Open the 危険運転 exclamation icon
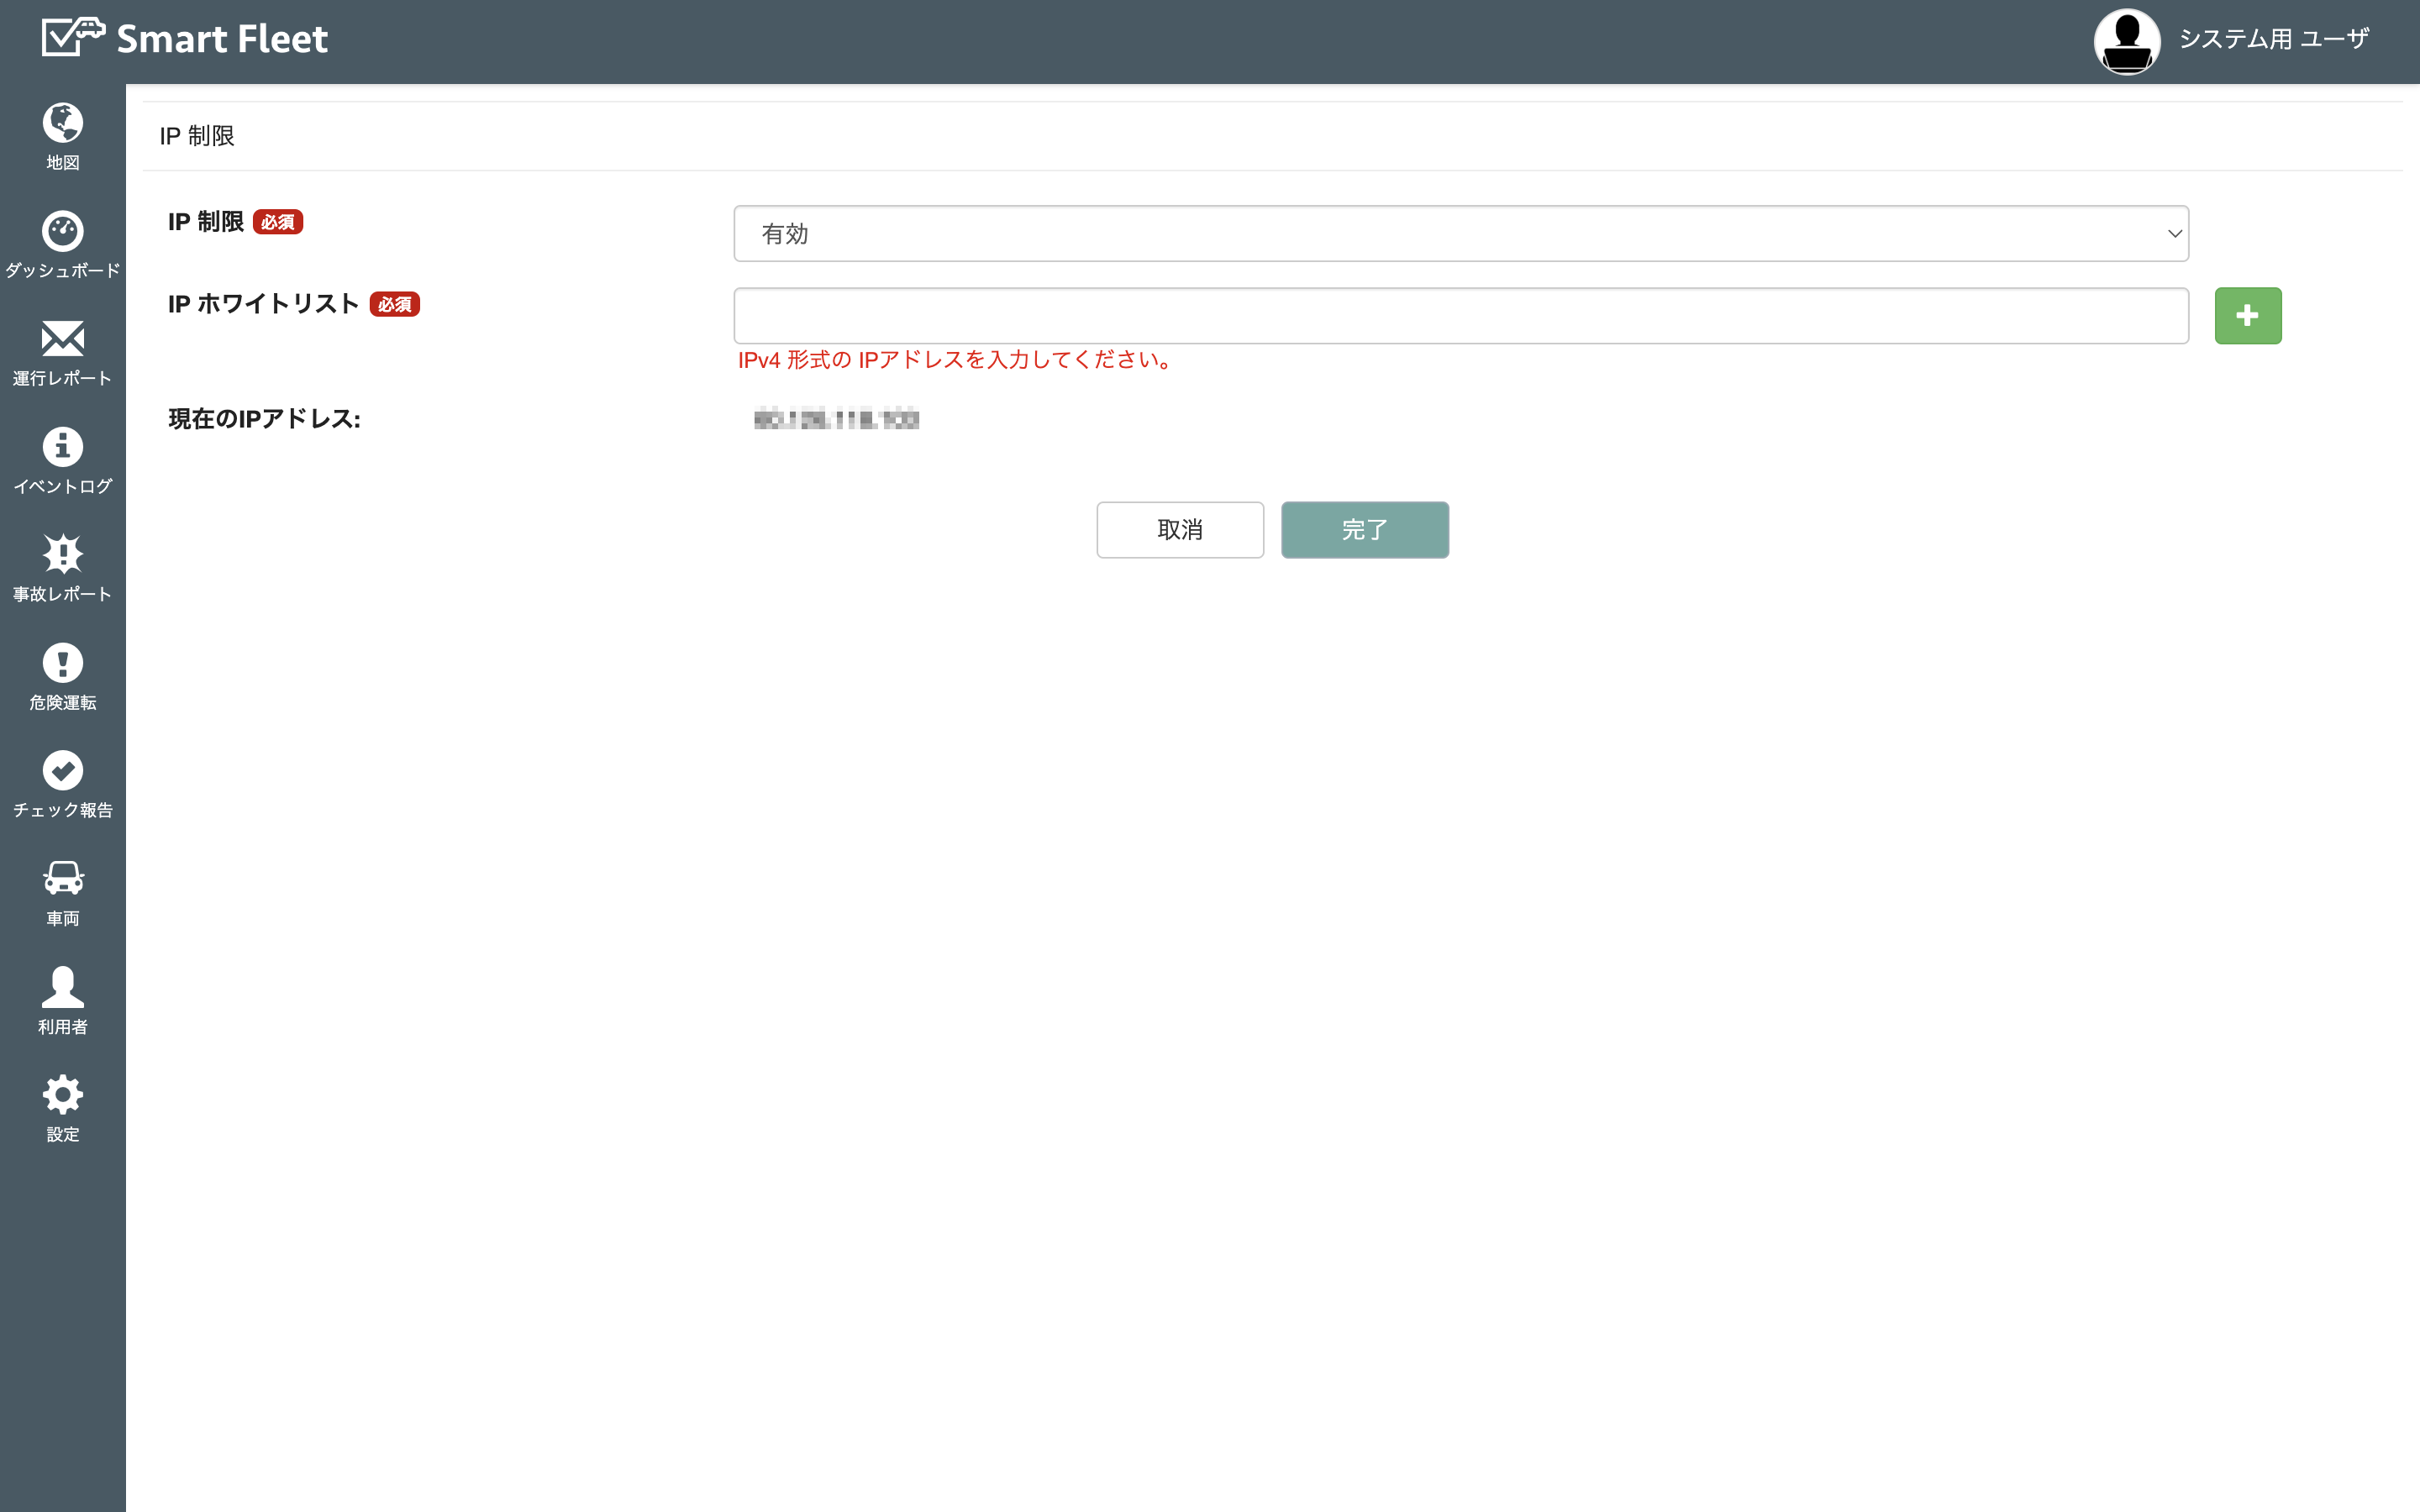The height and width of the screenshot is (1512, 2420). [62, 663]
